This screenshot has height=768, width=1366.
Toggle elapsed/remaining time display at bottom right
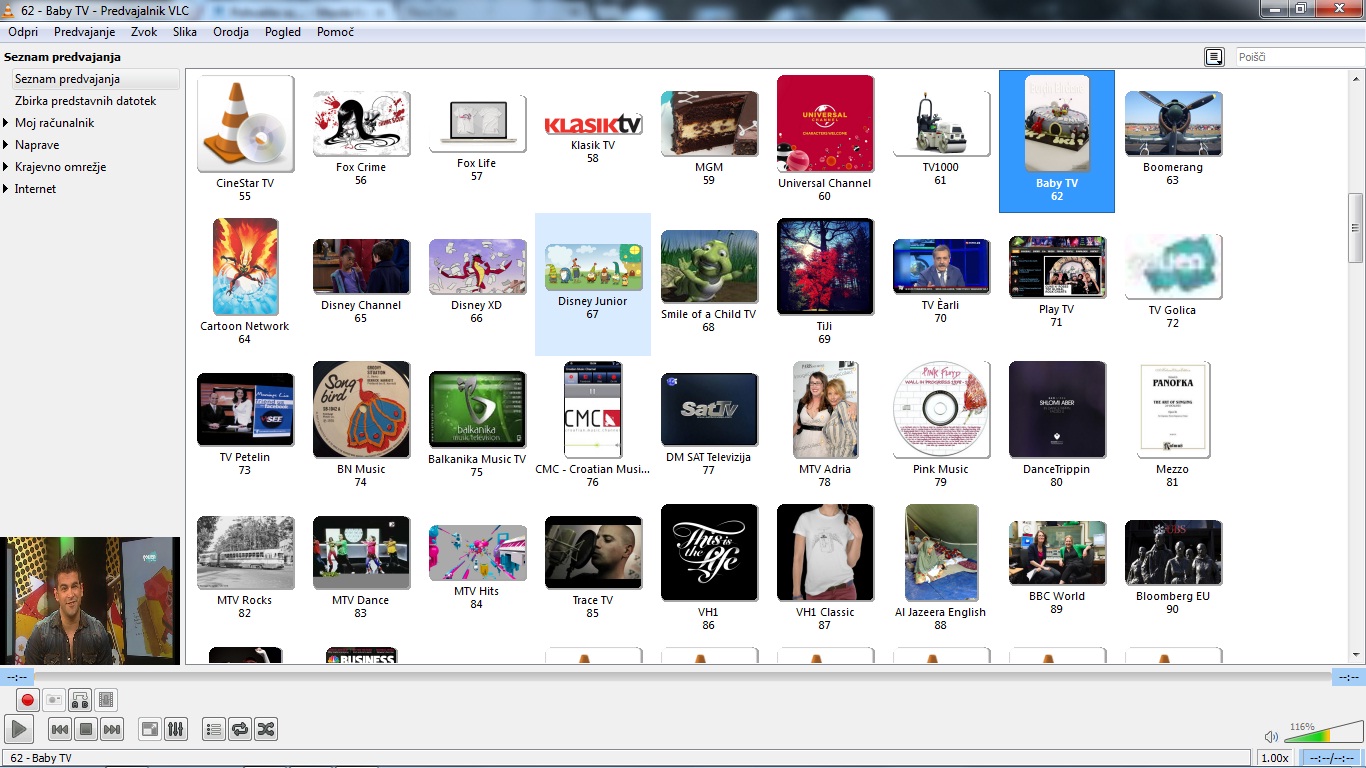click(x=1330, y=758)
